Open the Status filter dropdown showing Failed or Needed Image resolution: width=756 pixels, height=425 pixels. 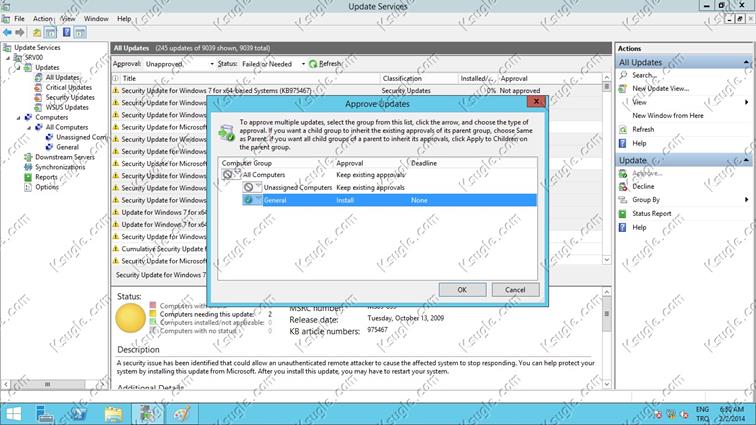273,64
